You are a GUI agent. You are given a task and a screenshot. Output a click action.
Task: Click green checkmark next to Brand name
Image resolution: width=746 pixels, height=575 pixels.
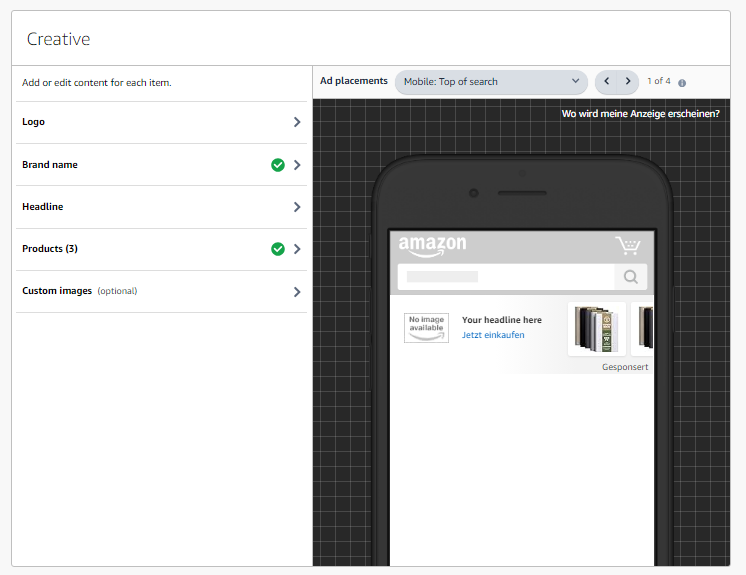tap(278, 165)
